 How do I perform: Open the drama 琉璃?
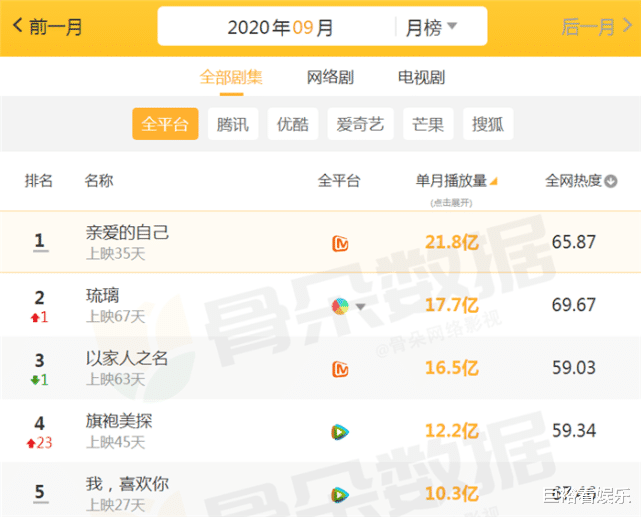102,295
